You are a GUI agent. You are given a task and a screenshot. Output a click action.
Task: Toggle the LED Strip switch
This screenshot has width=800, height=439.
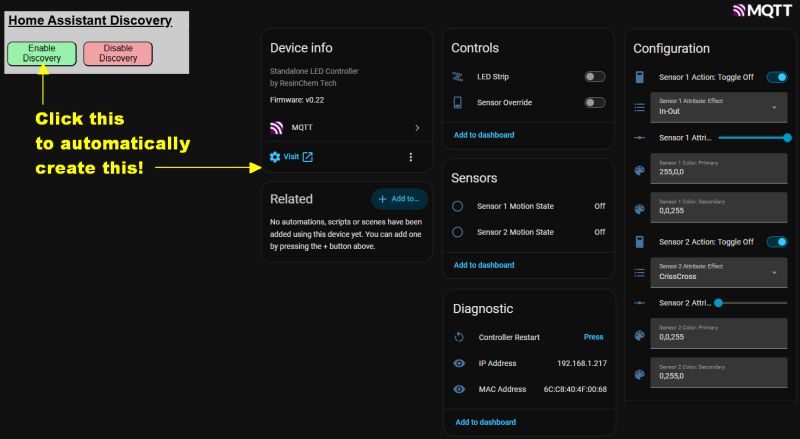595,77
